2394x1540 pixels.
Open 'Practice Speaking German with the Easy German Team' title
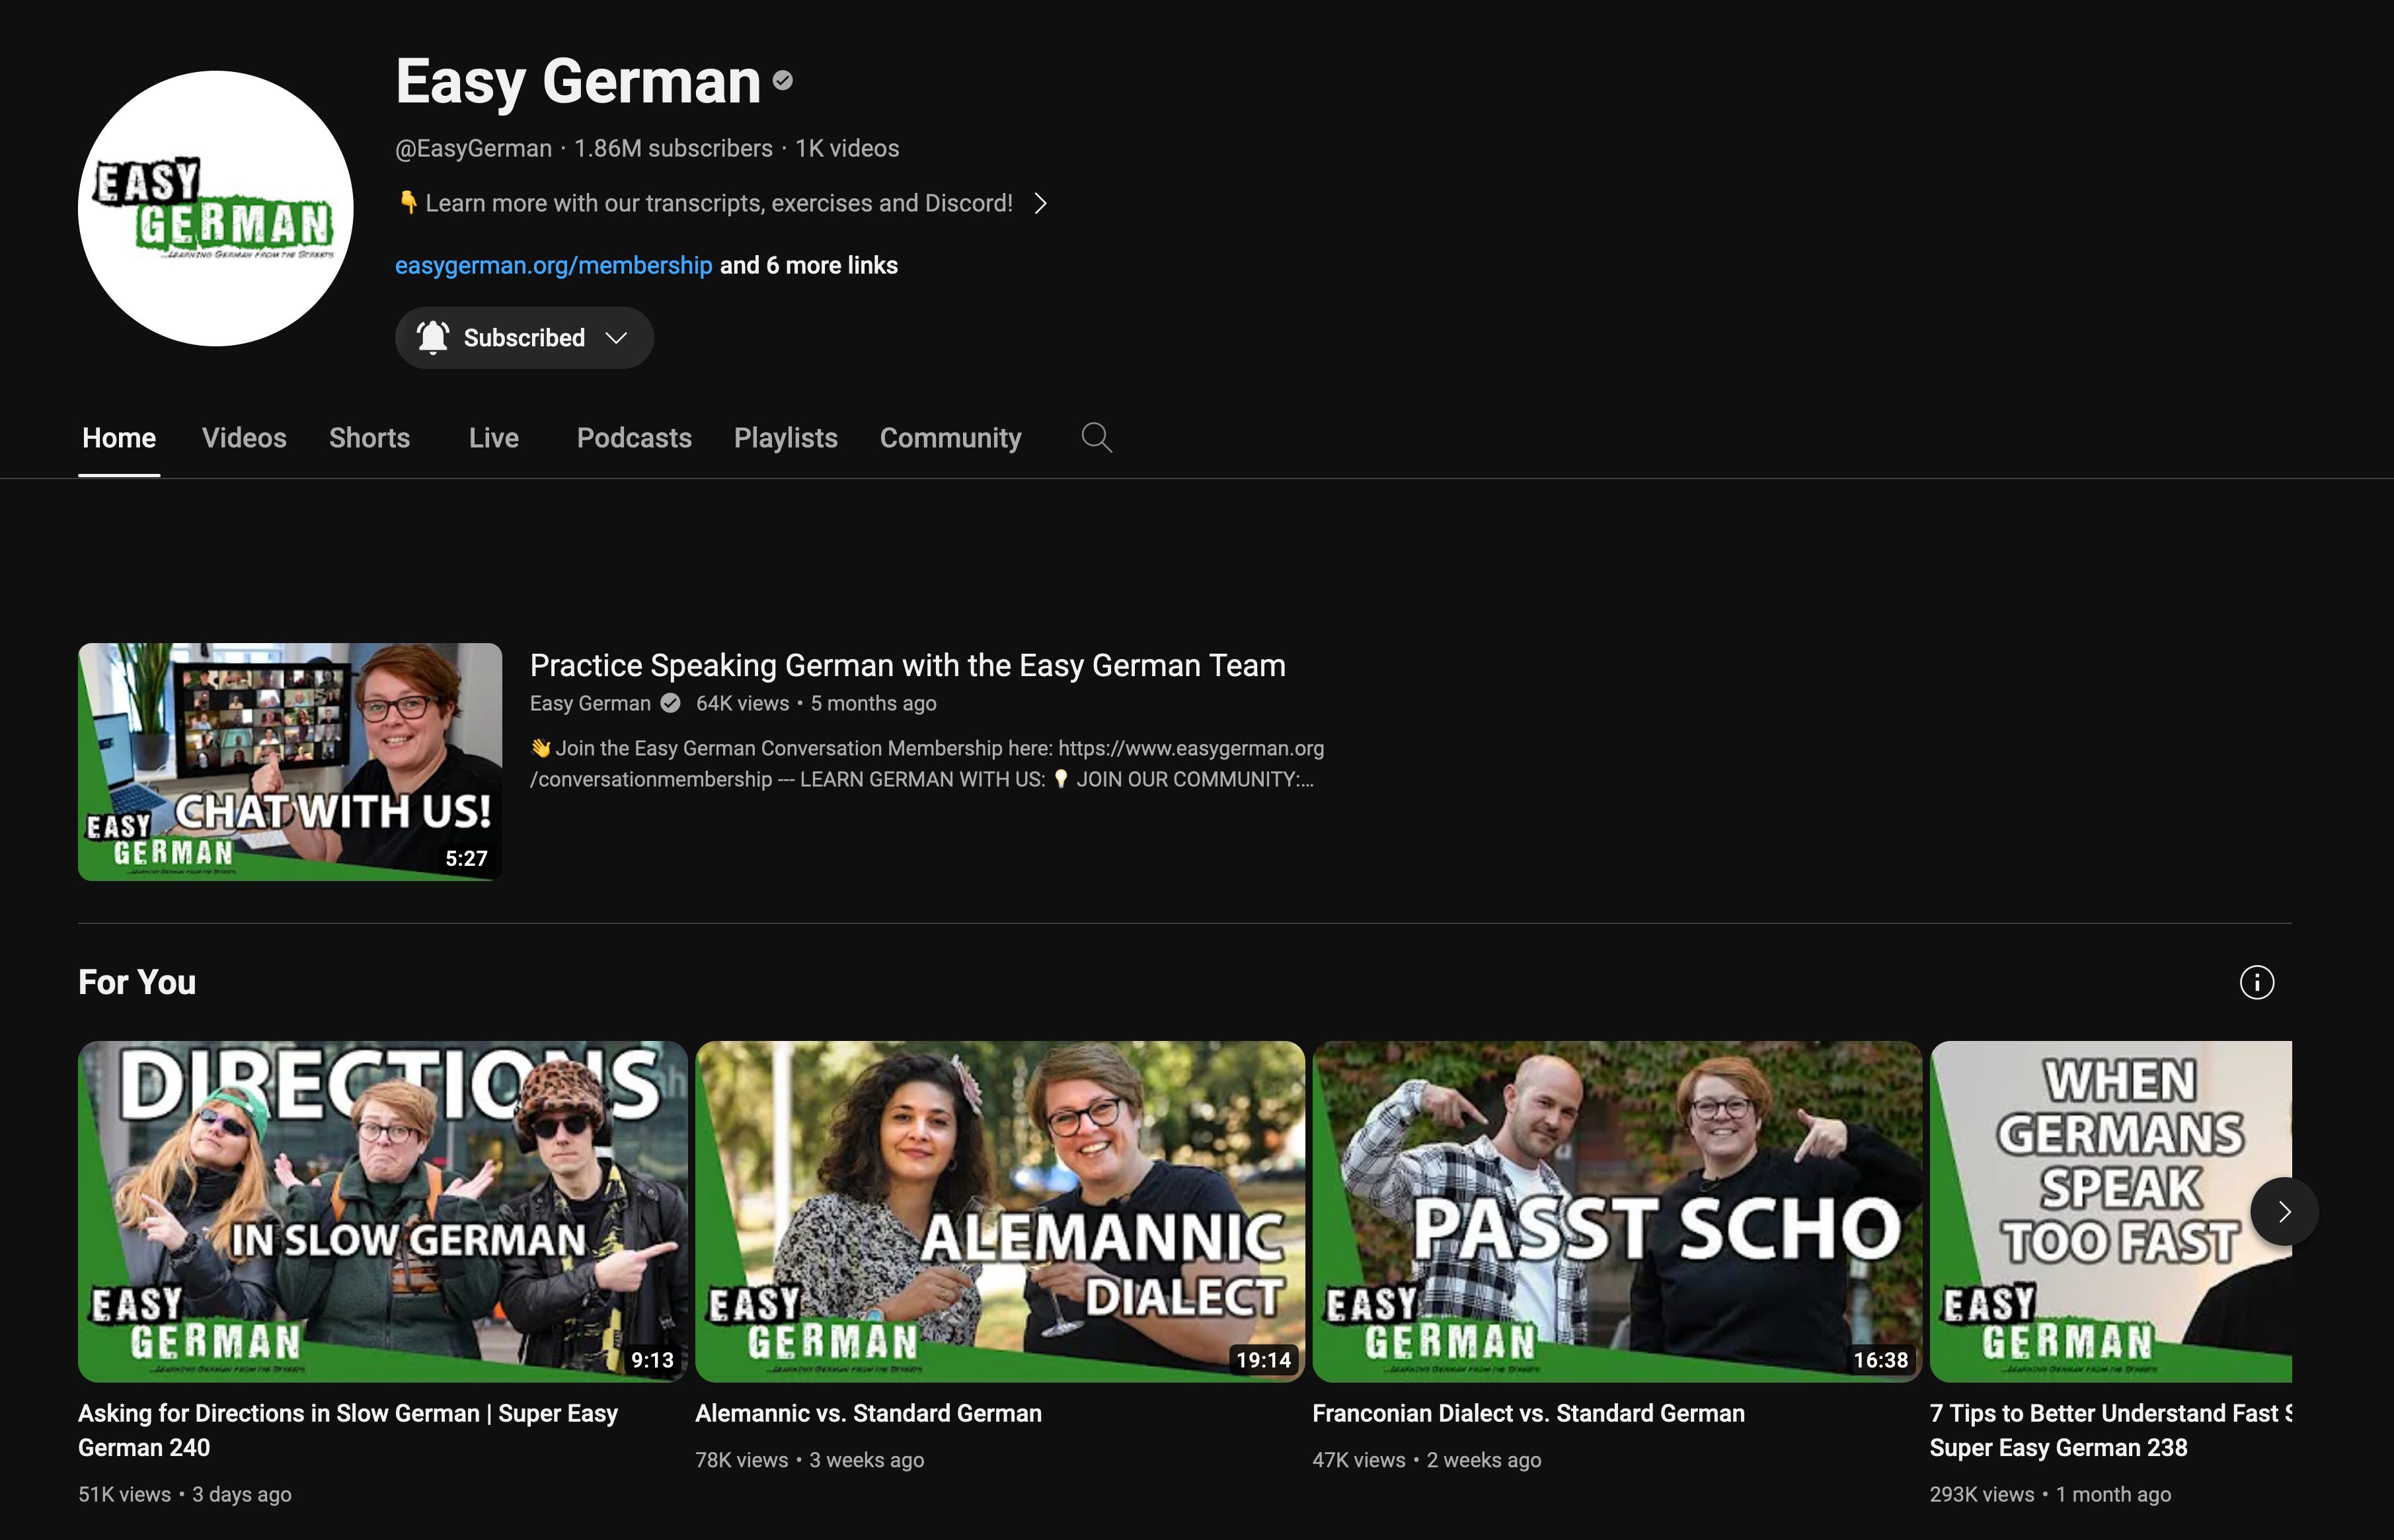click(908, 665)
